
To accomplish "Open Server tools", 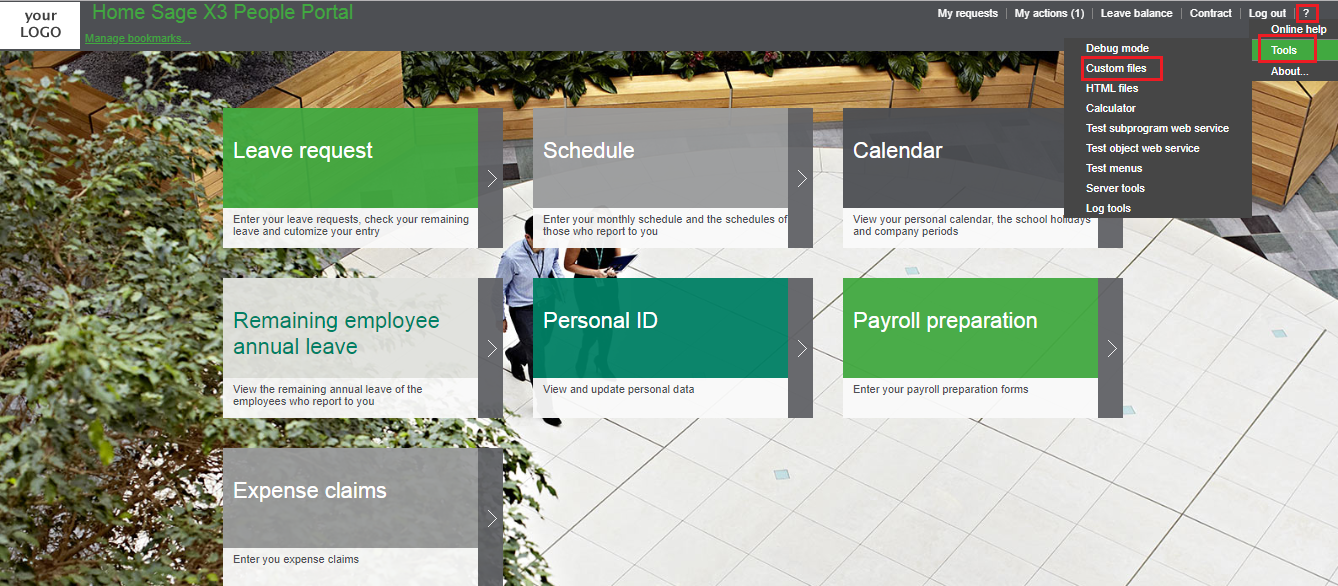I will tap(1115, 188).
